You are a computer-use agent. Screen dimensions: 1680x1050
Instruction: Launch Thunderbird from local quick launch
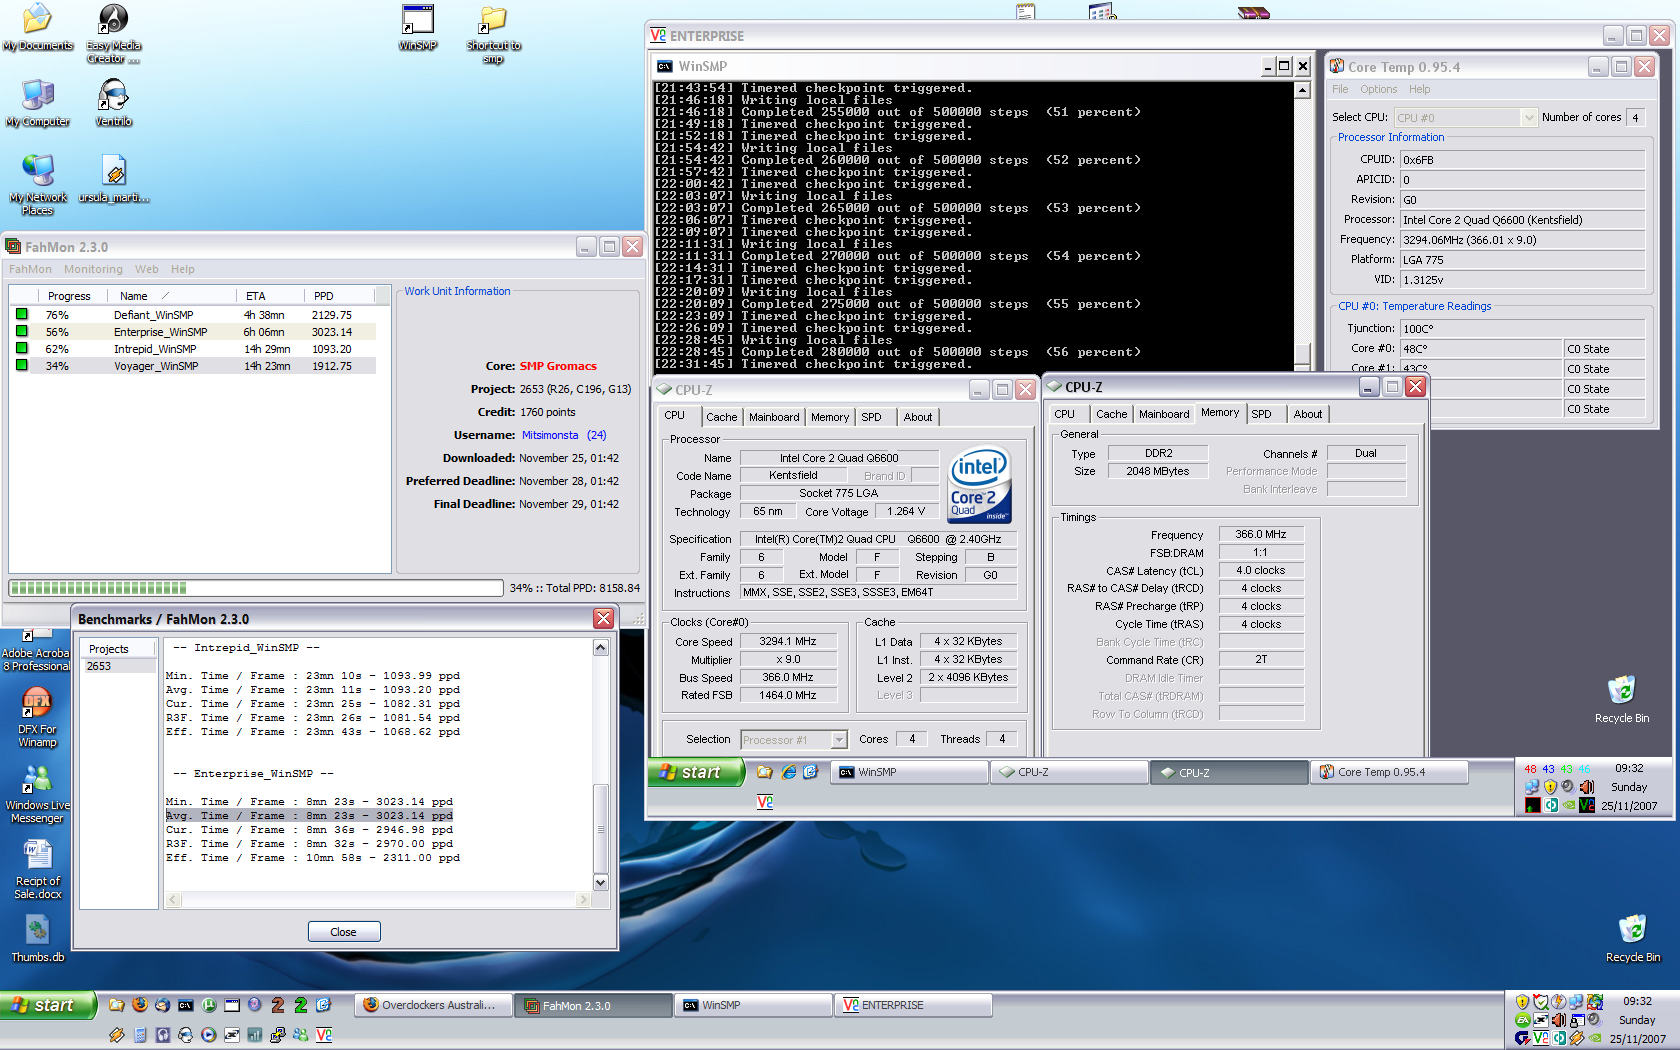click(x=162, y=1005)
